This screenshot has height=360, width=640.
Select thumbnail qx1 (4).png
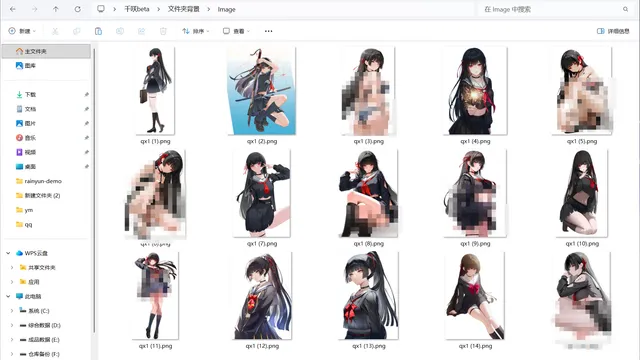[475, 91]
